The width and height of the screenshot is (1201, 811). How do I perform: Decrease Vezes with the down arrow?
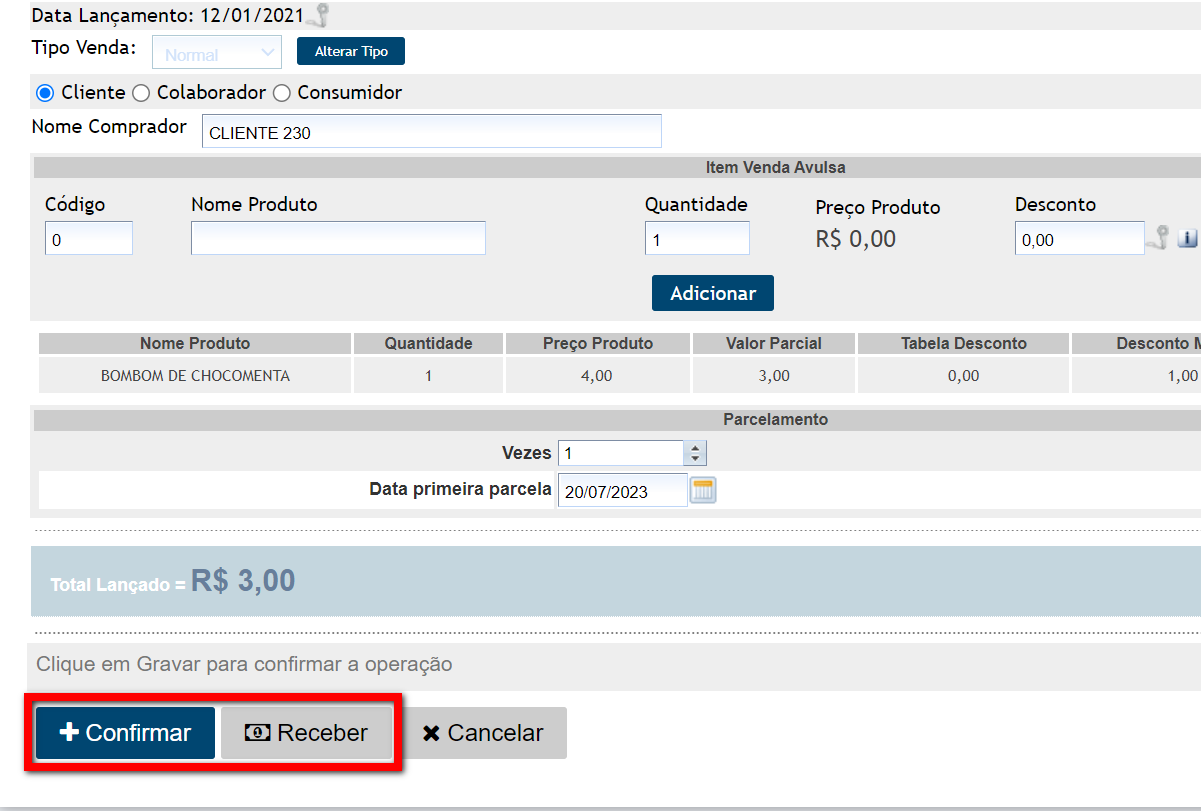coord(695,459)
